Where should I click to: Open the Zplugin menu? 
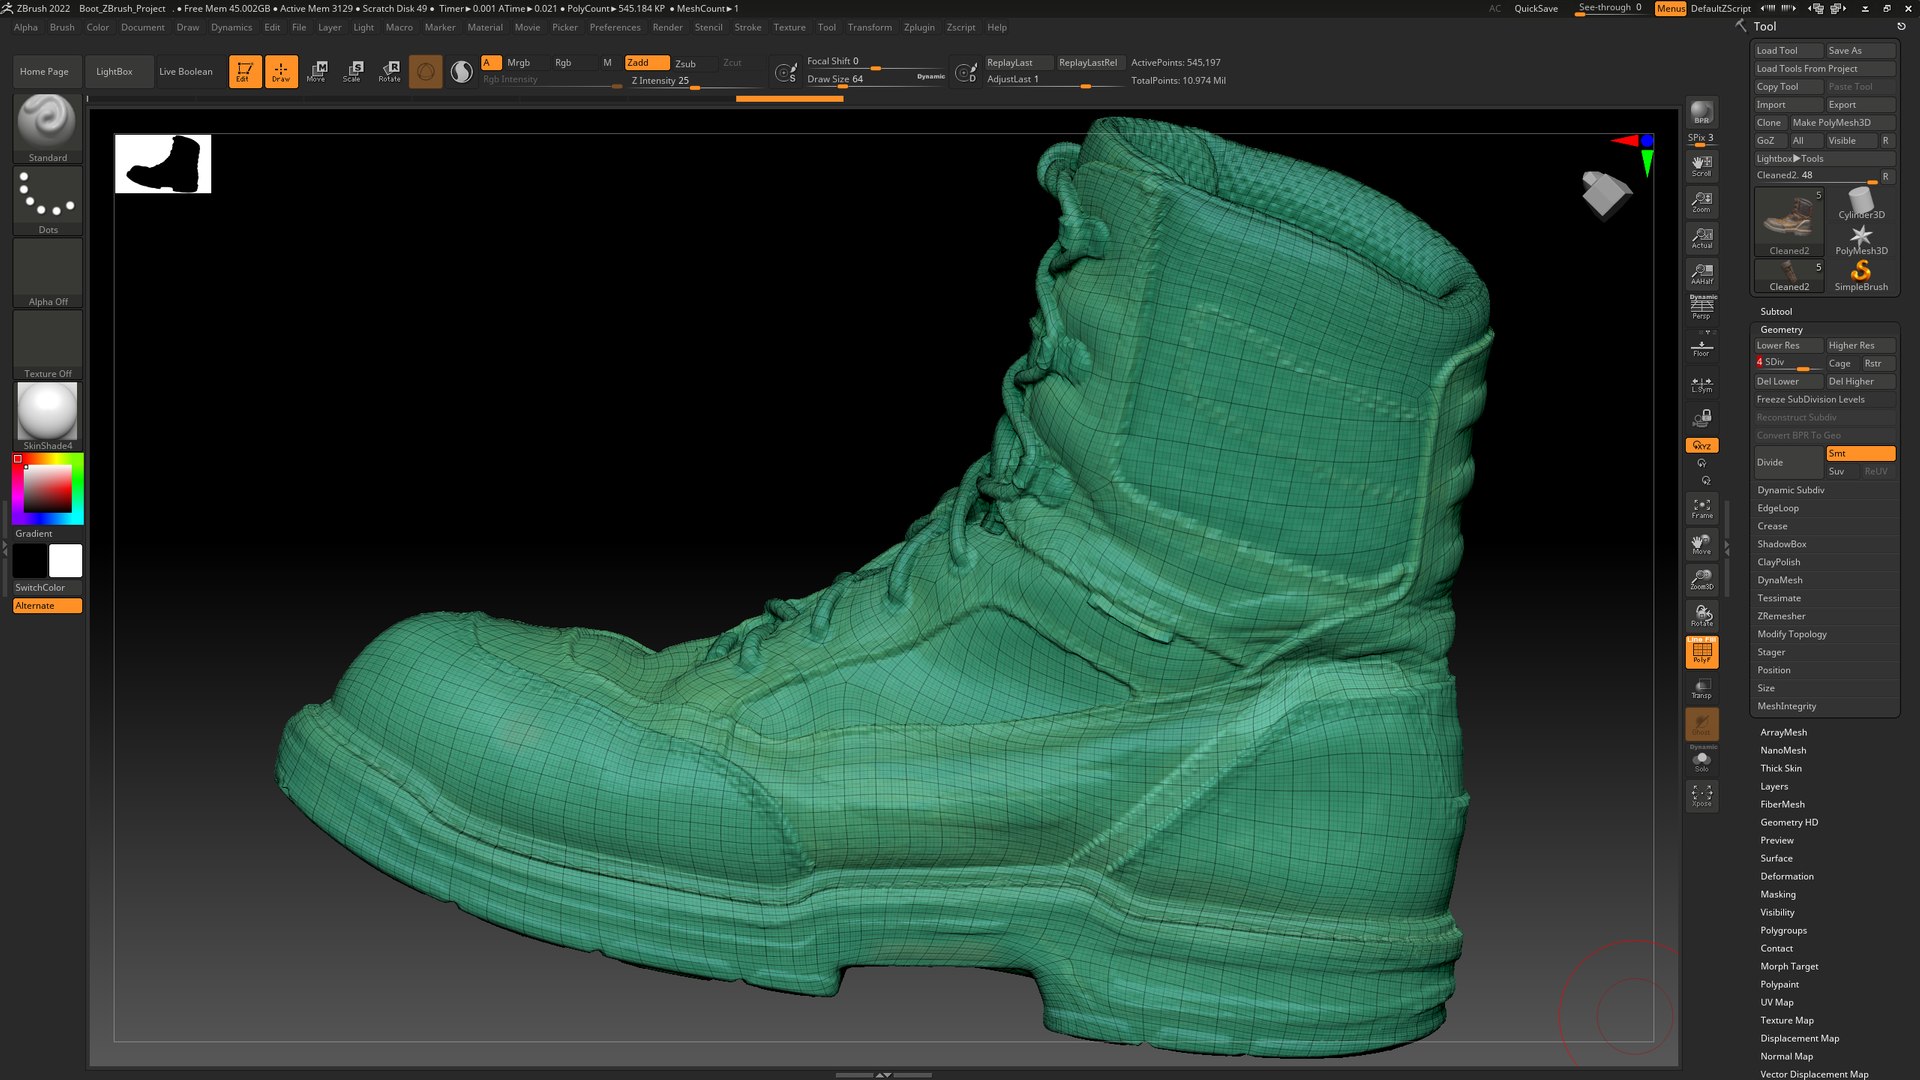919,27
